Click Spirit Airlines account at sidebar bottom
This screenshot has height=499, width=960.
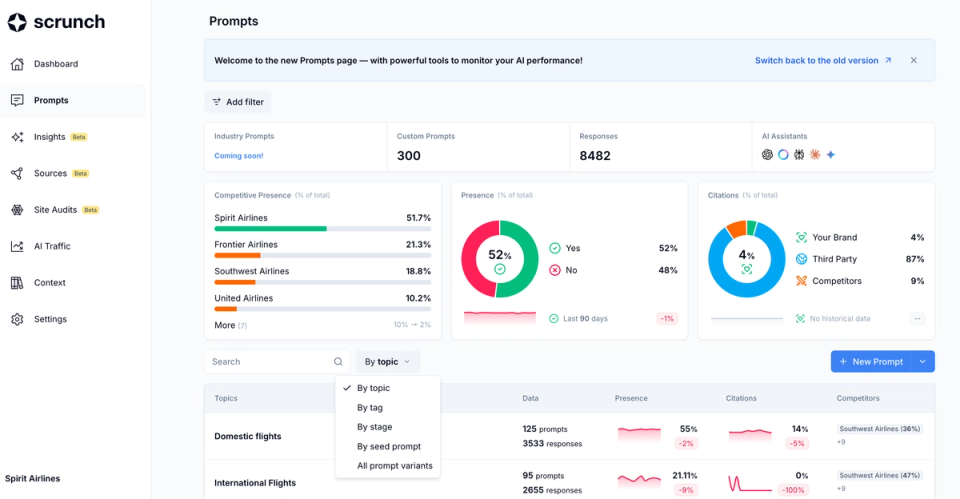pos(32,479)
